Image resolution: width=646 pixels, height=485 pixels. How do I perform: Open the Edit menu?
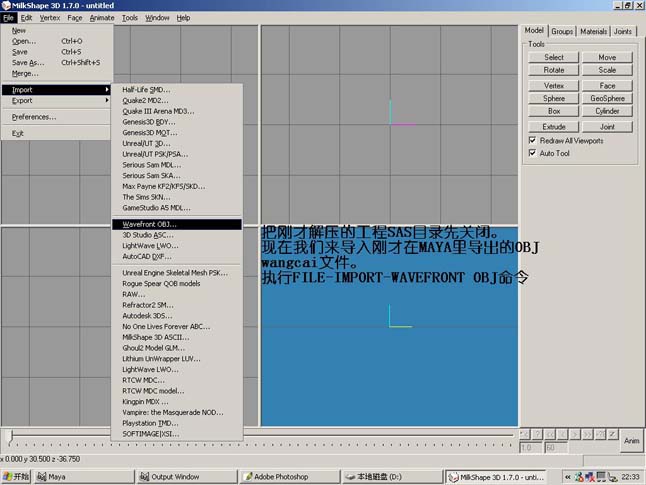tap(26, 18)
